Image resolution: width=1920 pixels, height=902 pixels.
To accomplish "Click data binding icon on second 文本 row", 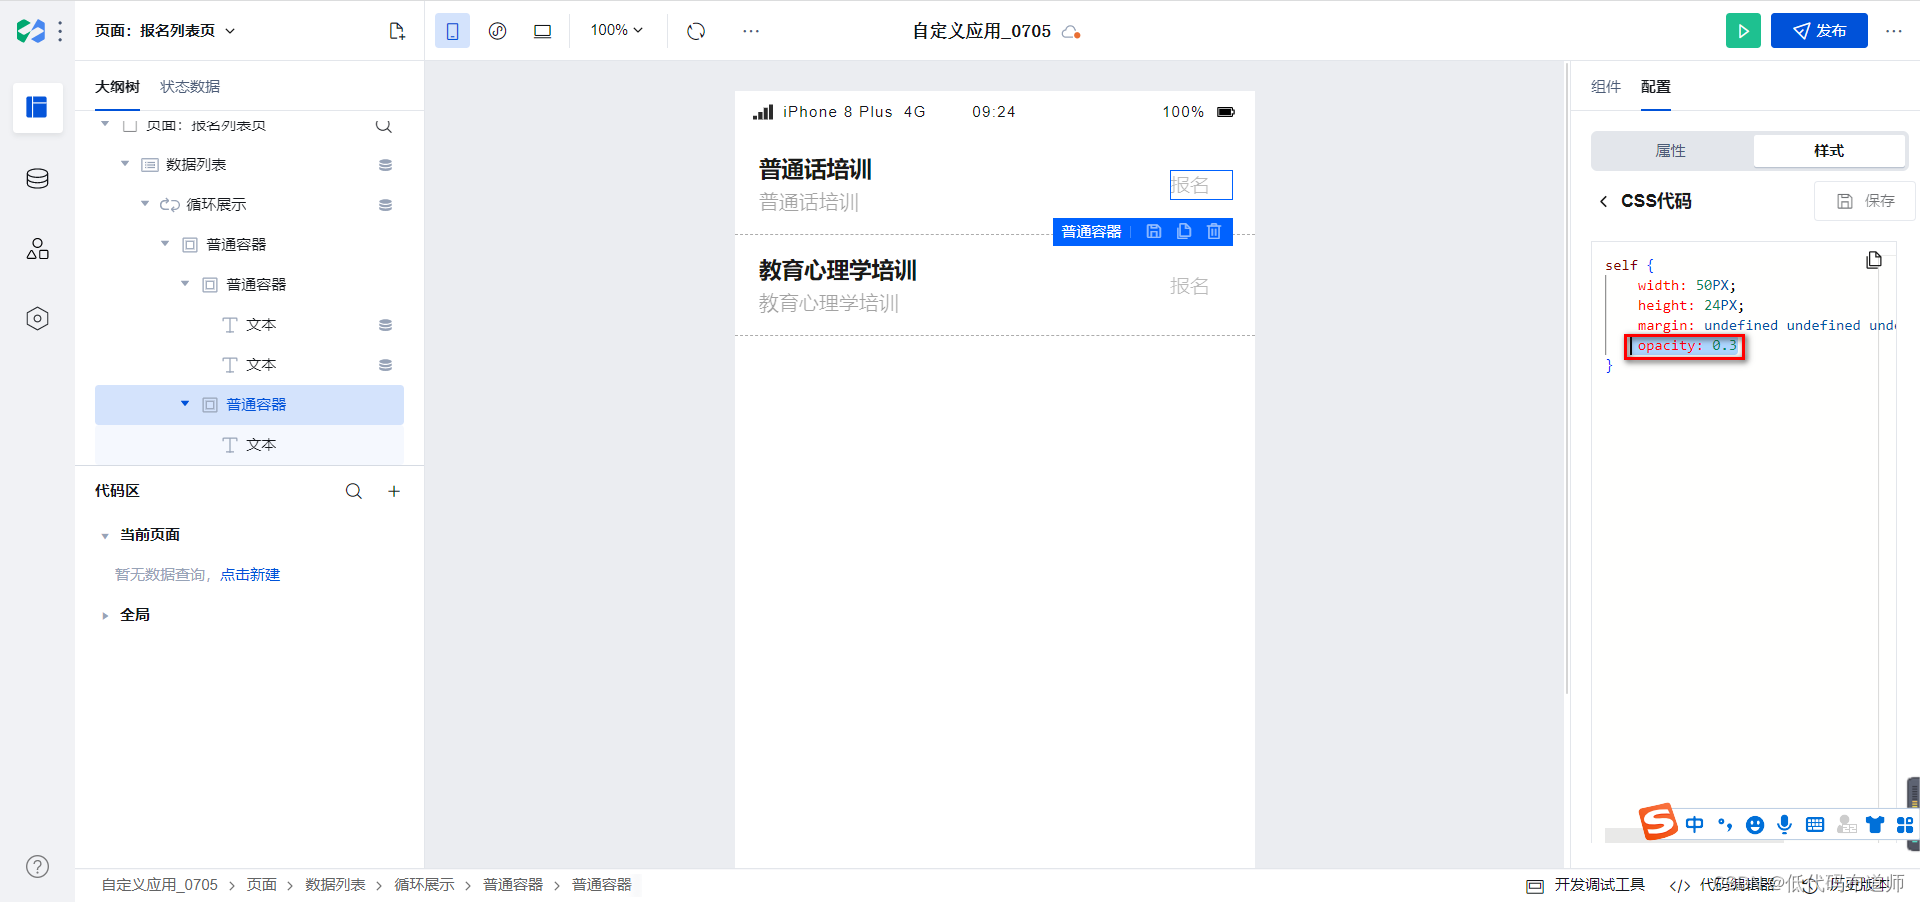I will 385,365.
